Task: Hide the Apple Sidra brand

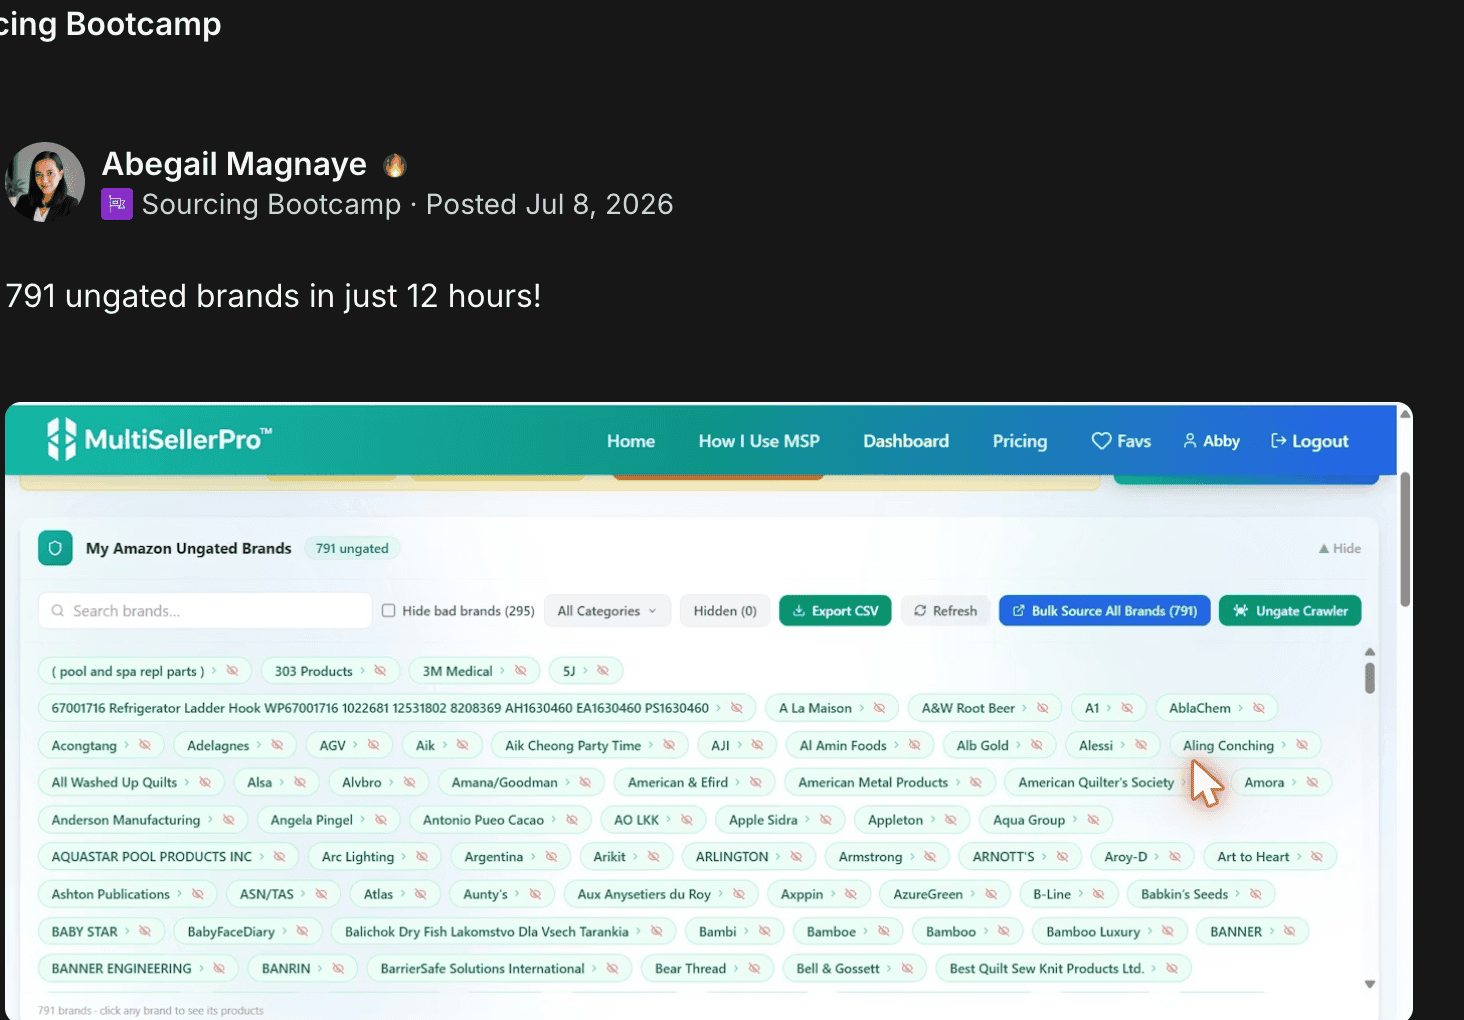Action: pos(825,820)
